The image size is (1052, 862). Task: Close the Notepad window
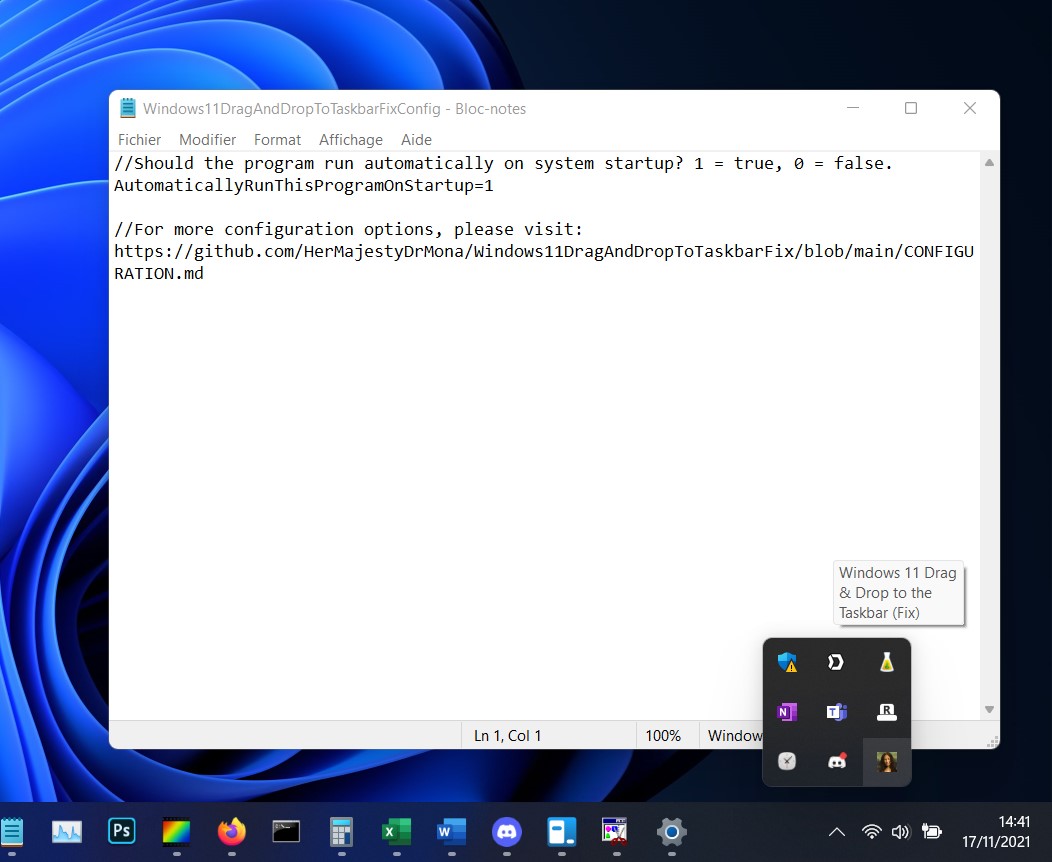point(969,108)
